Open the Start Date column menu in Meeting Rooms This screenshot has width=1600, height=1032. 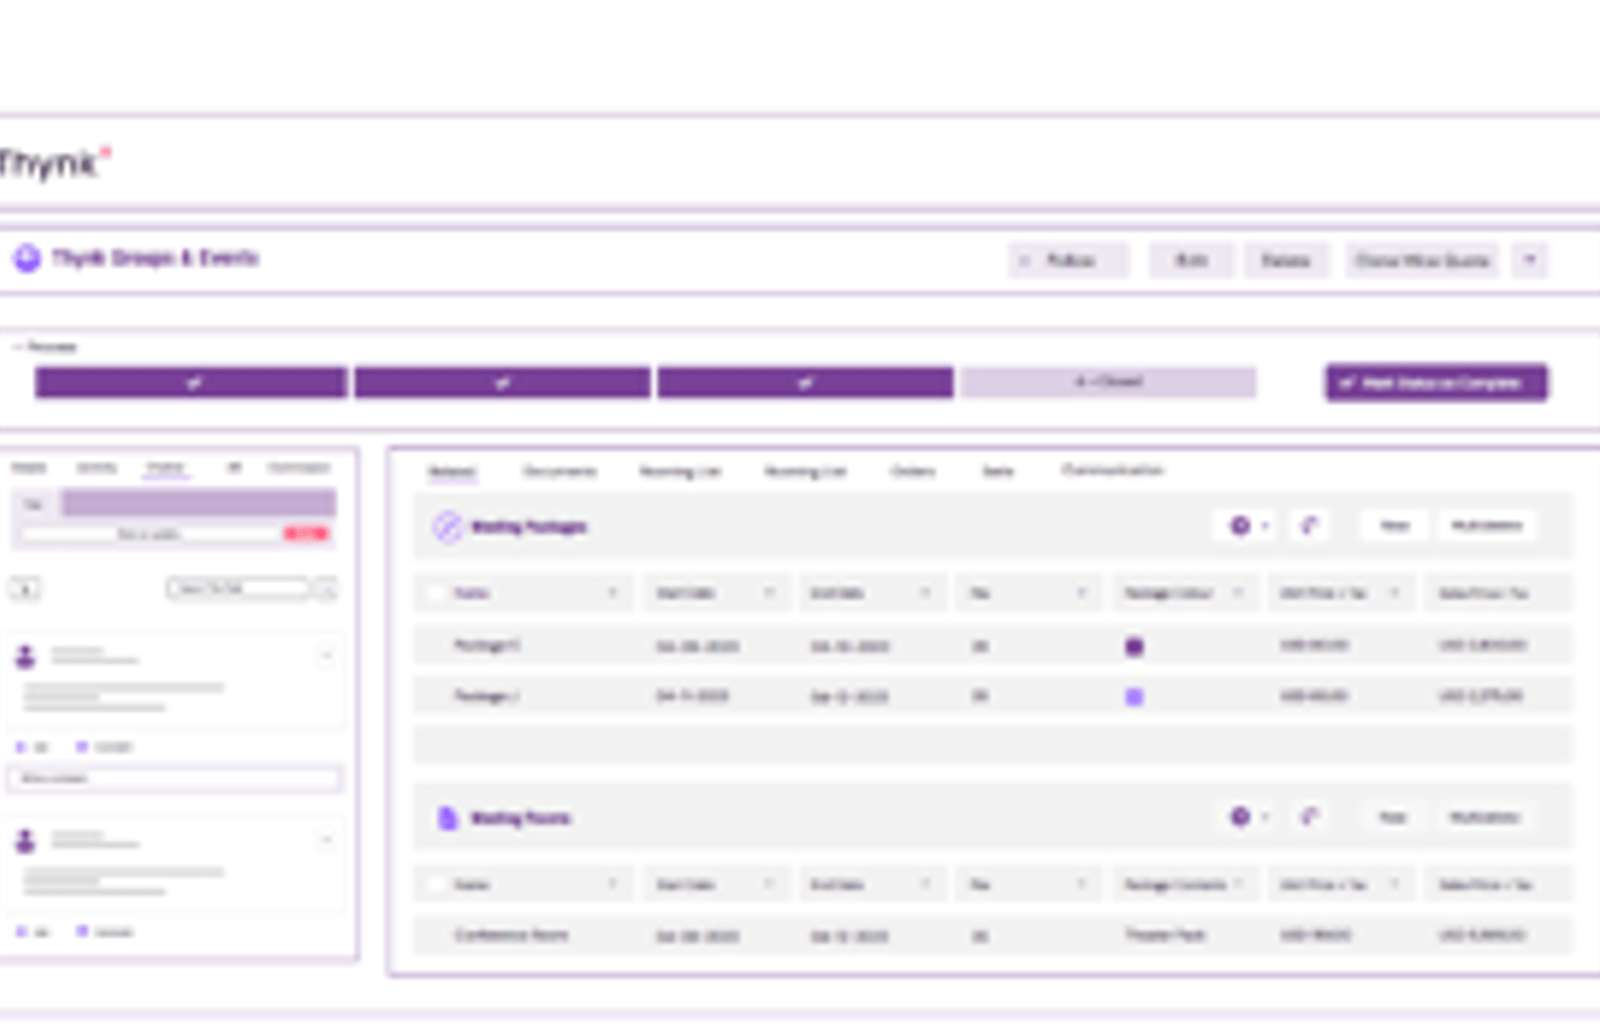coord(769,884)
